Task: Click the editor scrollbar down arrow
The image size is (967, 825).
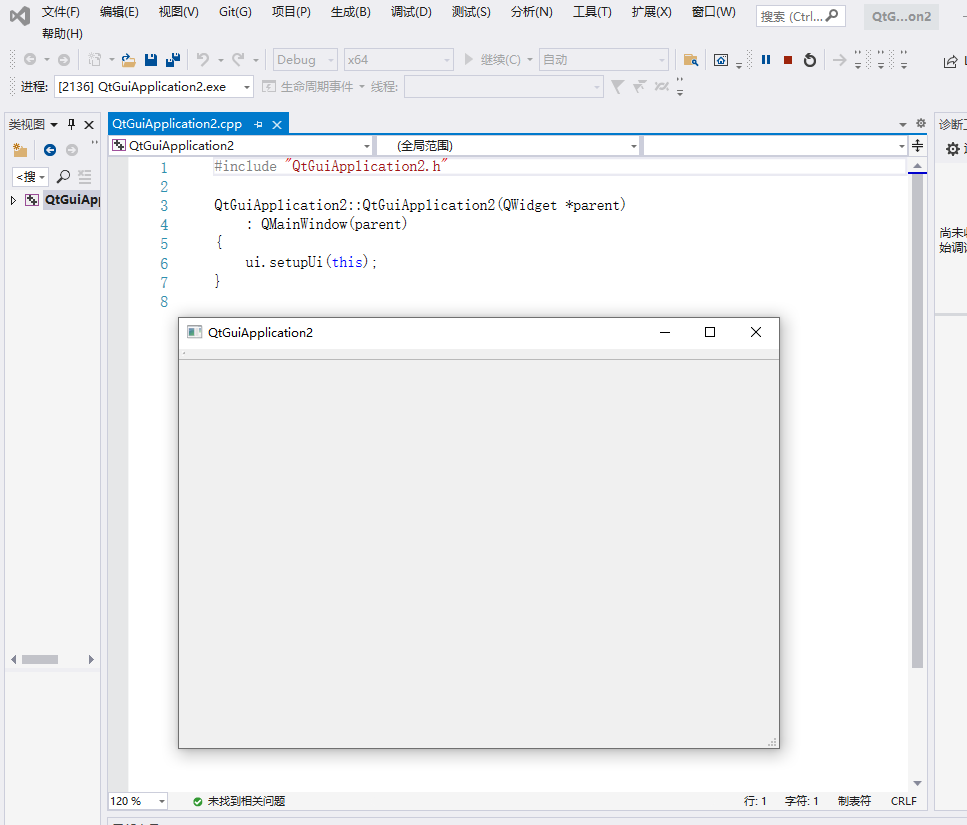Action: click(x=917, y=783)
